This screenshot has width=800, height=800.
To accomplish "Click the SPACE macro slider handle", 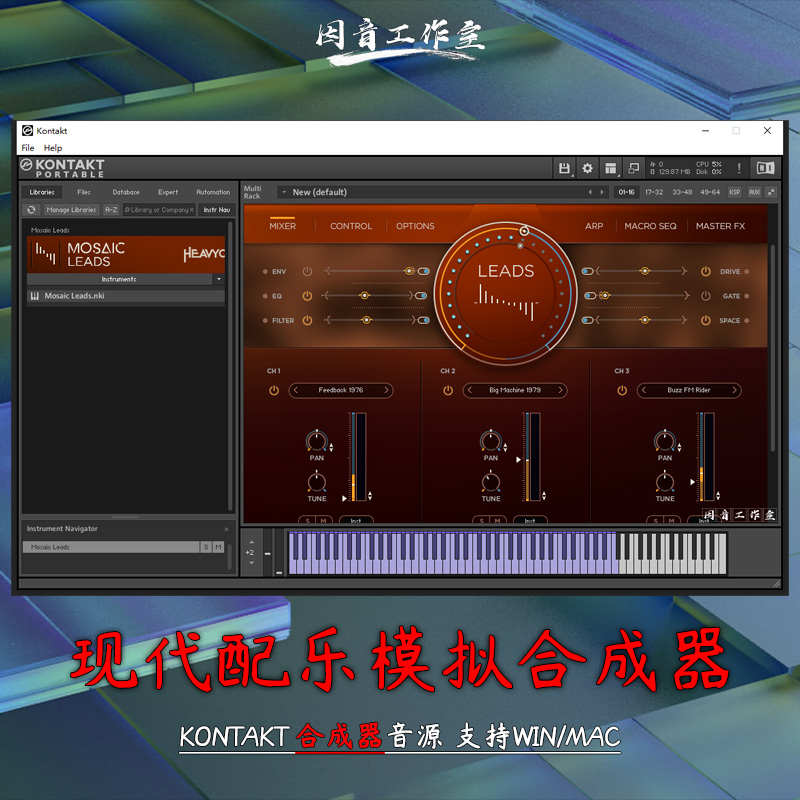I will [645, 320].
